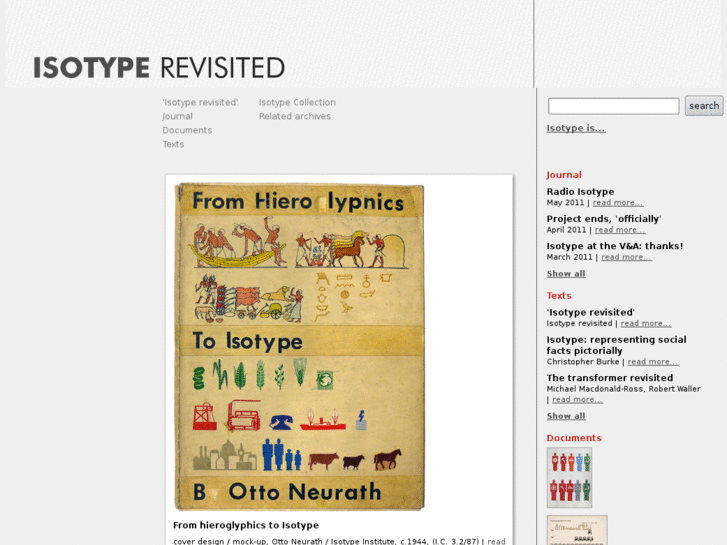This screenshot has height=545, width=727.
Task: Open Related archives menu link
Action: pos(294,117)
